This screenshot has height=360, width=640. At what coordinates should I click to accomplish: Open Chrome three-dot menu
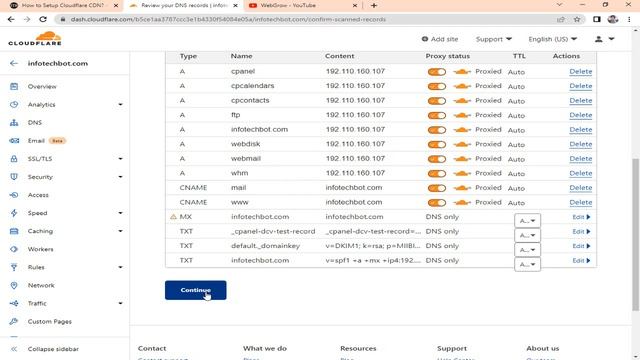pos(629,19)
